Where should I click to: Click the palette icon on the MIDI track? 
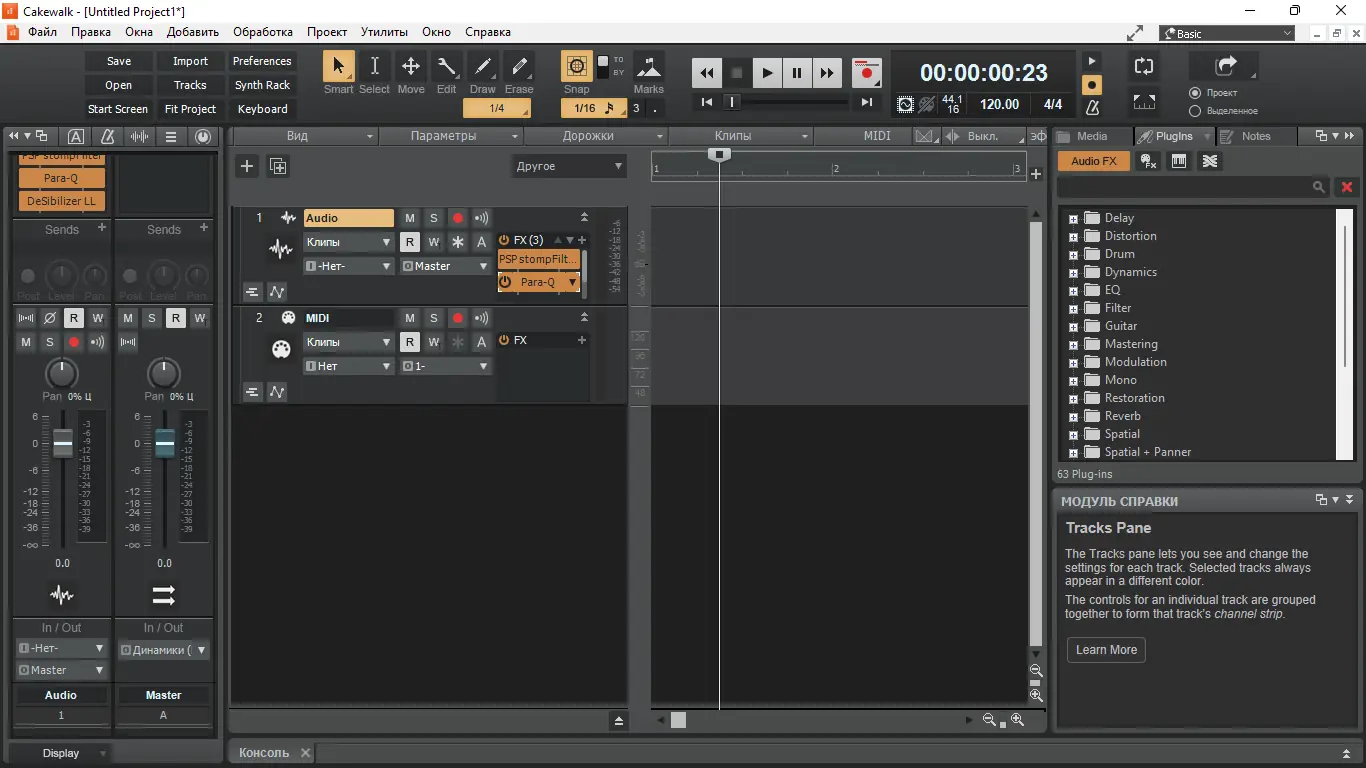281,349
